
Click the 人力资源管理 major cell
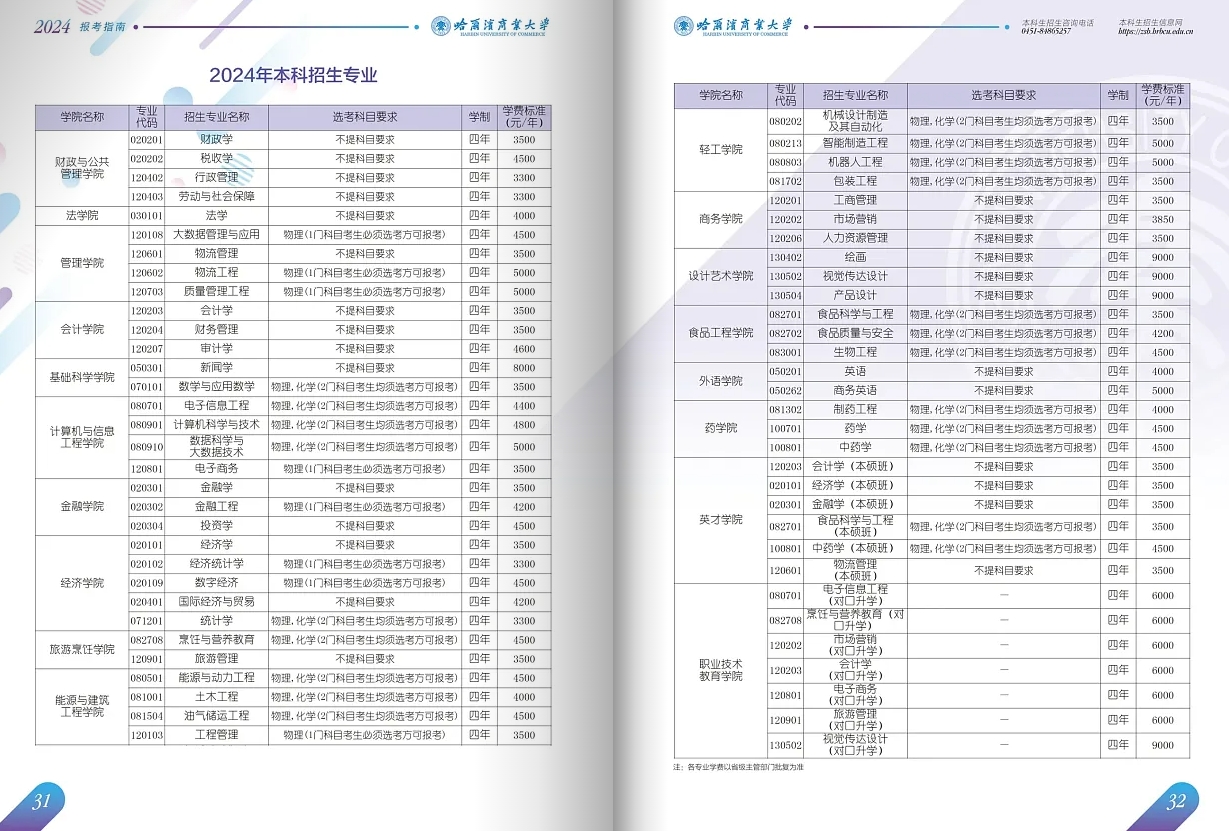pos(855,238)
